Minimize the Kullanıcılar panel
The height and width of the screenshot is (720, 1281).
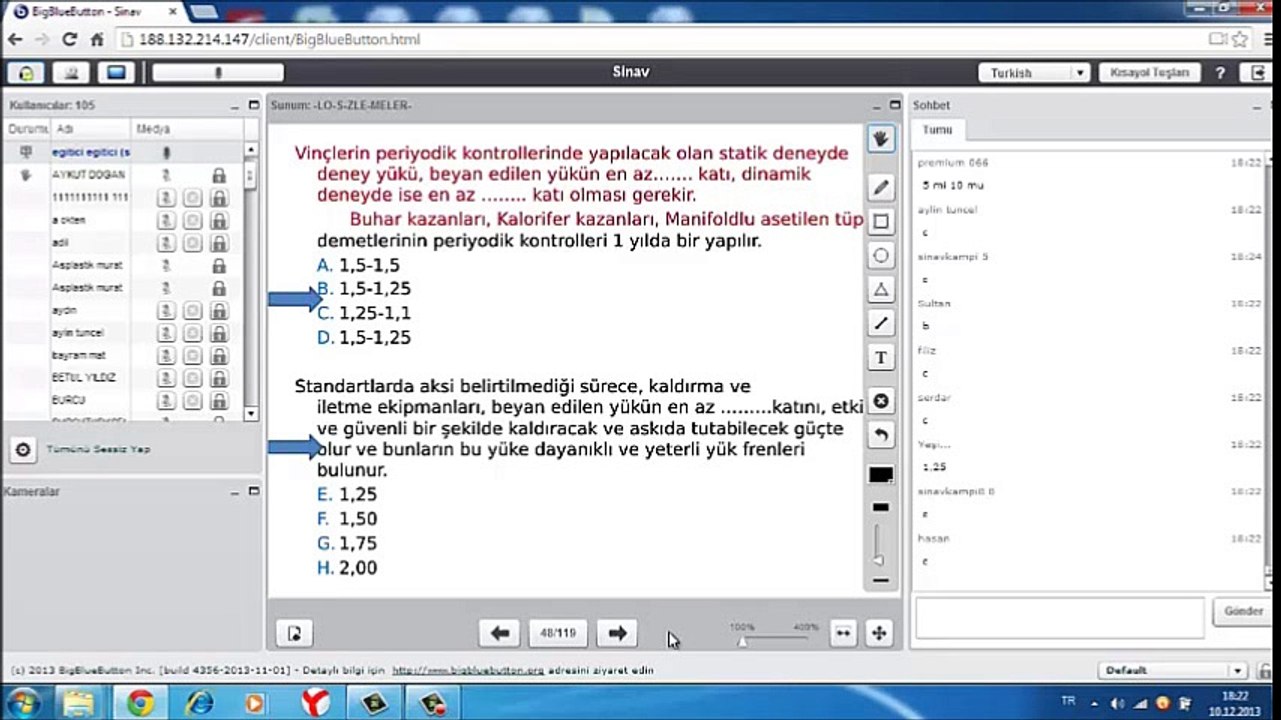[233, 105]
